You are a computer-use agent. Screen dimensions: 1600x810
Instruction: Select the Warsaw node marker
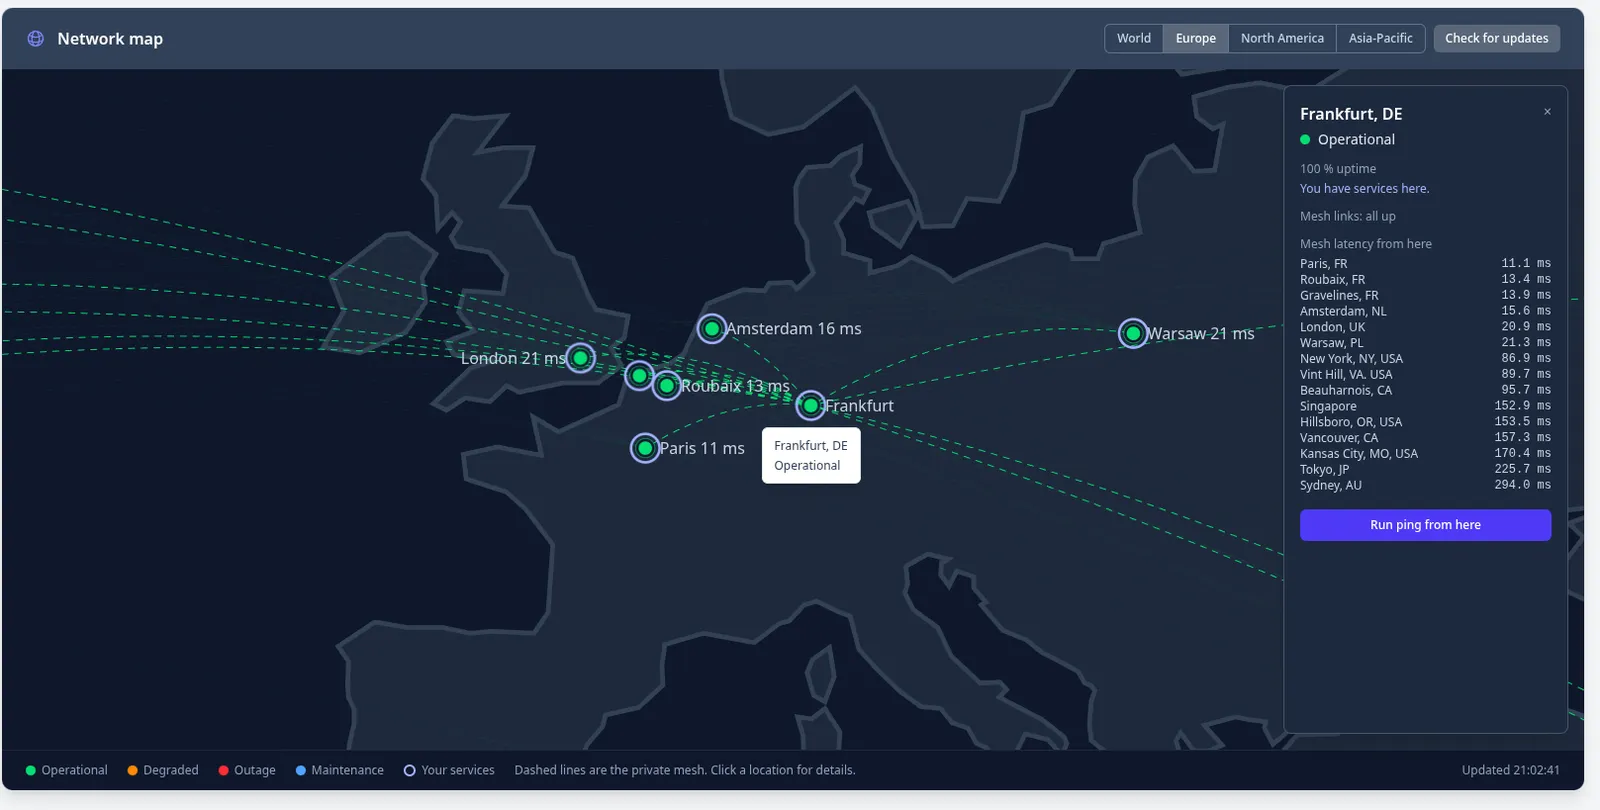coord(1132,333)
